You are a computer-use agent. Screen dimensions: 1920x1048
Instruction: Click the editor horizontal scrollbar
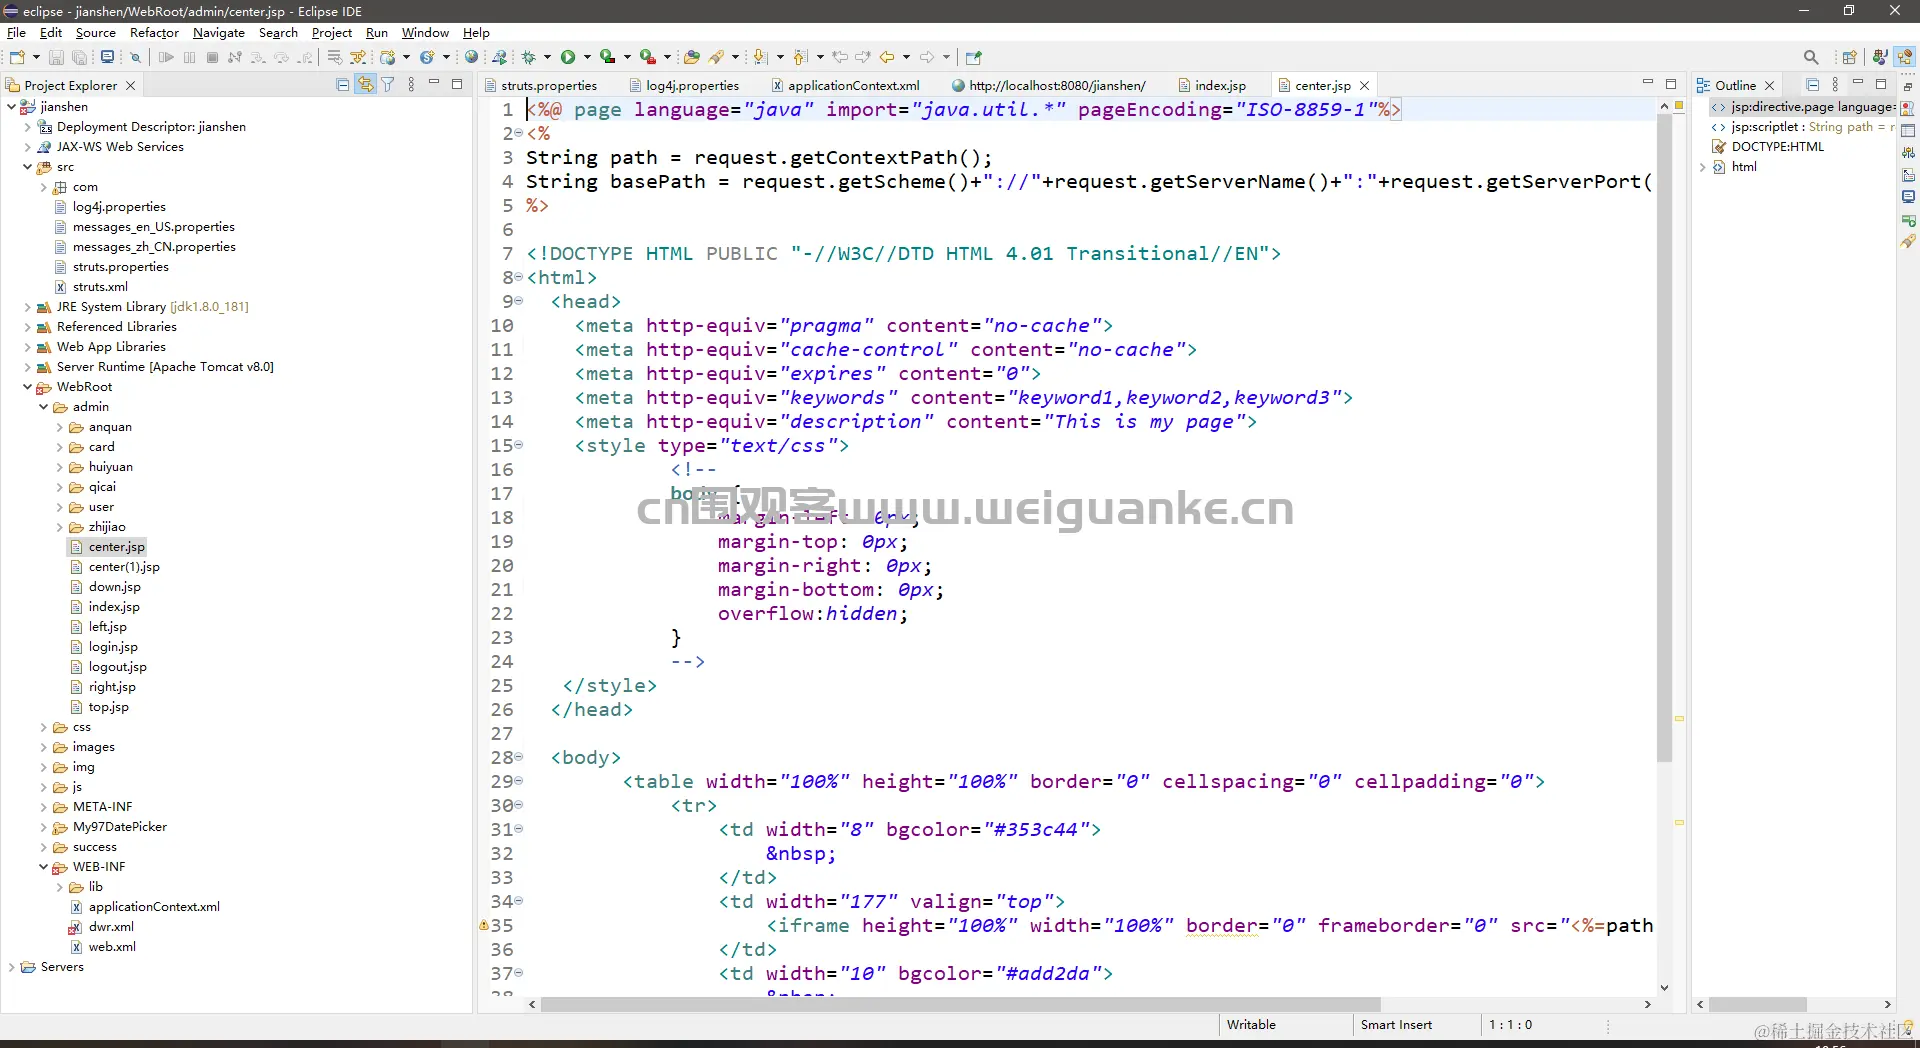pos(960,1004)
